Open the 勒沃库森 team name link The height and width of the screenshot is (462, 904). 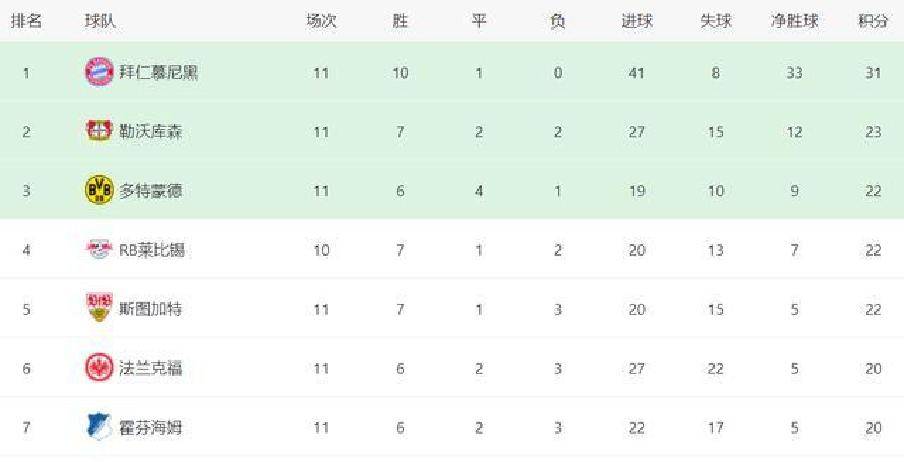151,131
